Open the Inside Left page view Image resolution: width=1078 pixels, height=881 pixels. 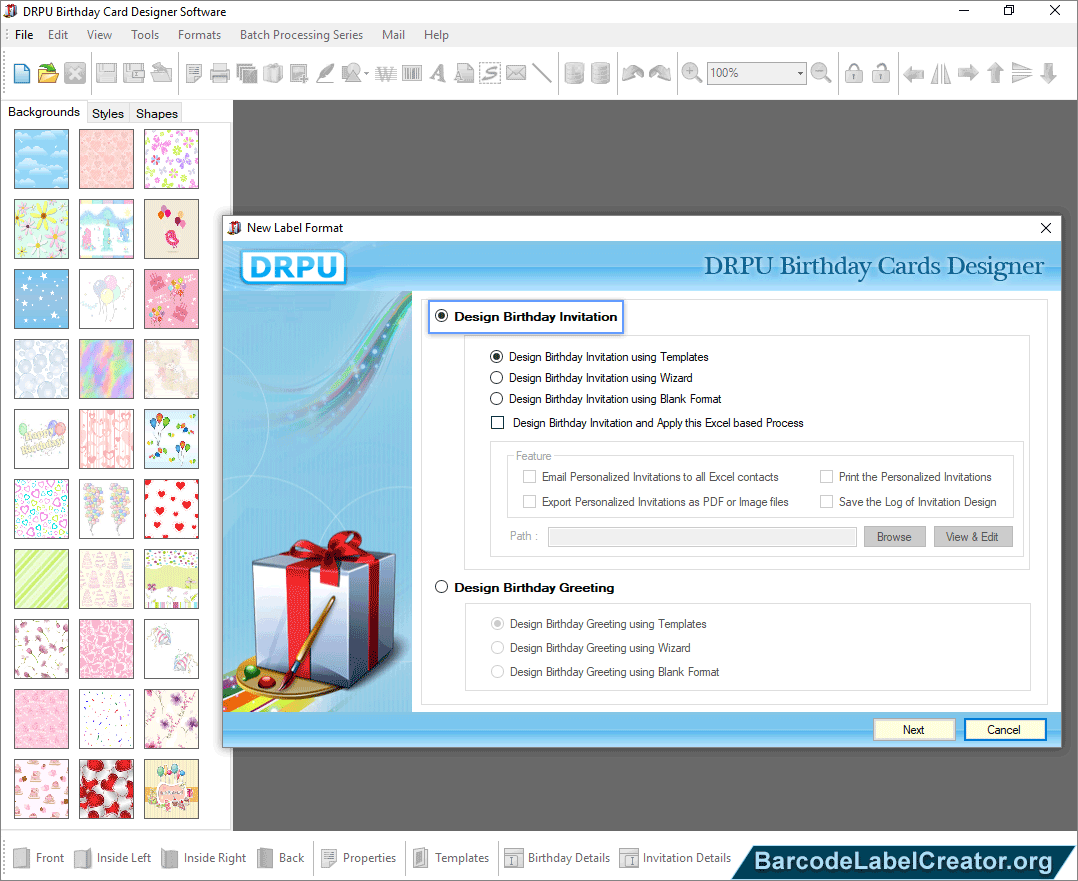(113, 858)
